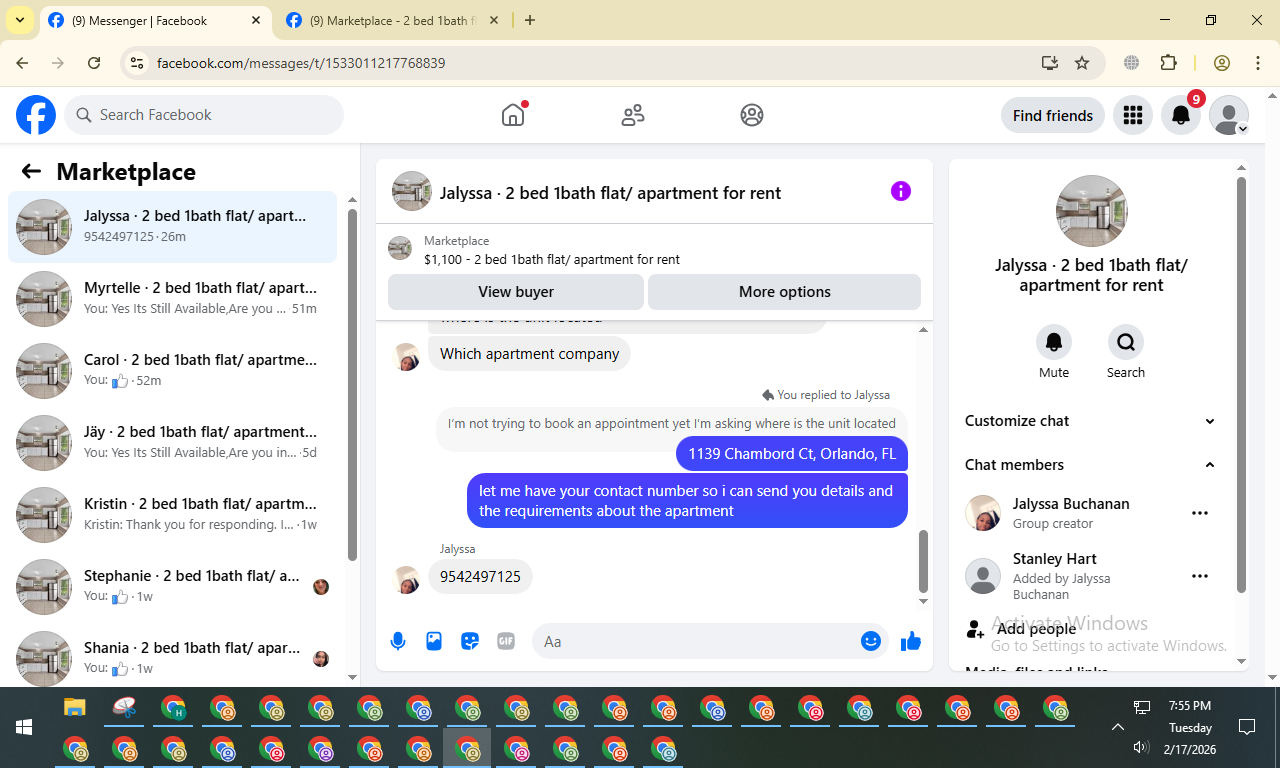The height and width of the screenshot is (768, 1280).
Task: Switch to Messenger | Facebook tab
Action: point(155,20)
